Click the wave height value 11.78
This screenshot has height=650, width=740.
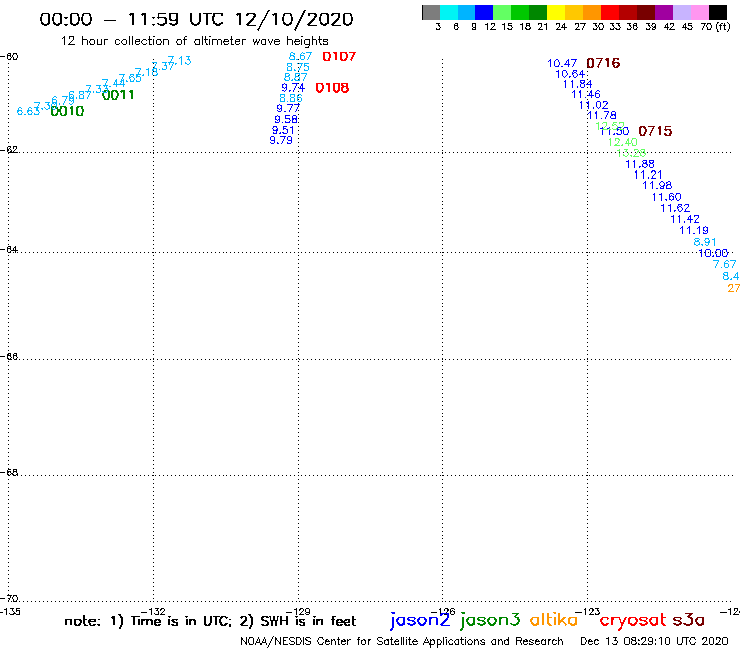tap(602, 116)
